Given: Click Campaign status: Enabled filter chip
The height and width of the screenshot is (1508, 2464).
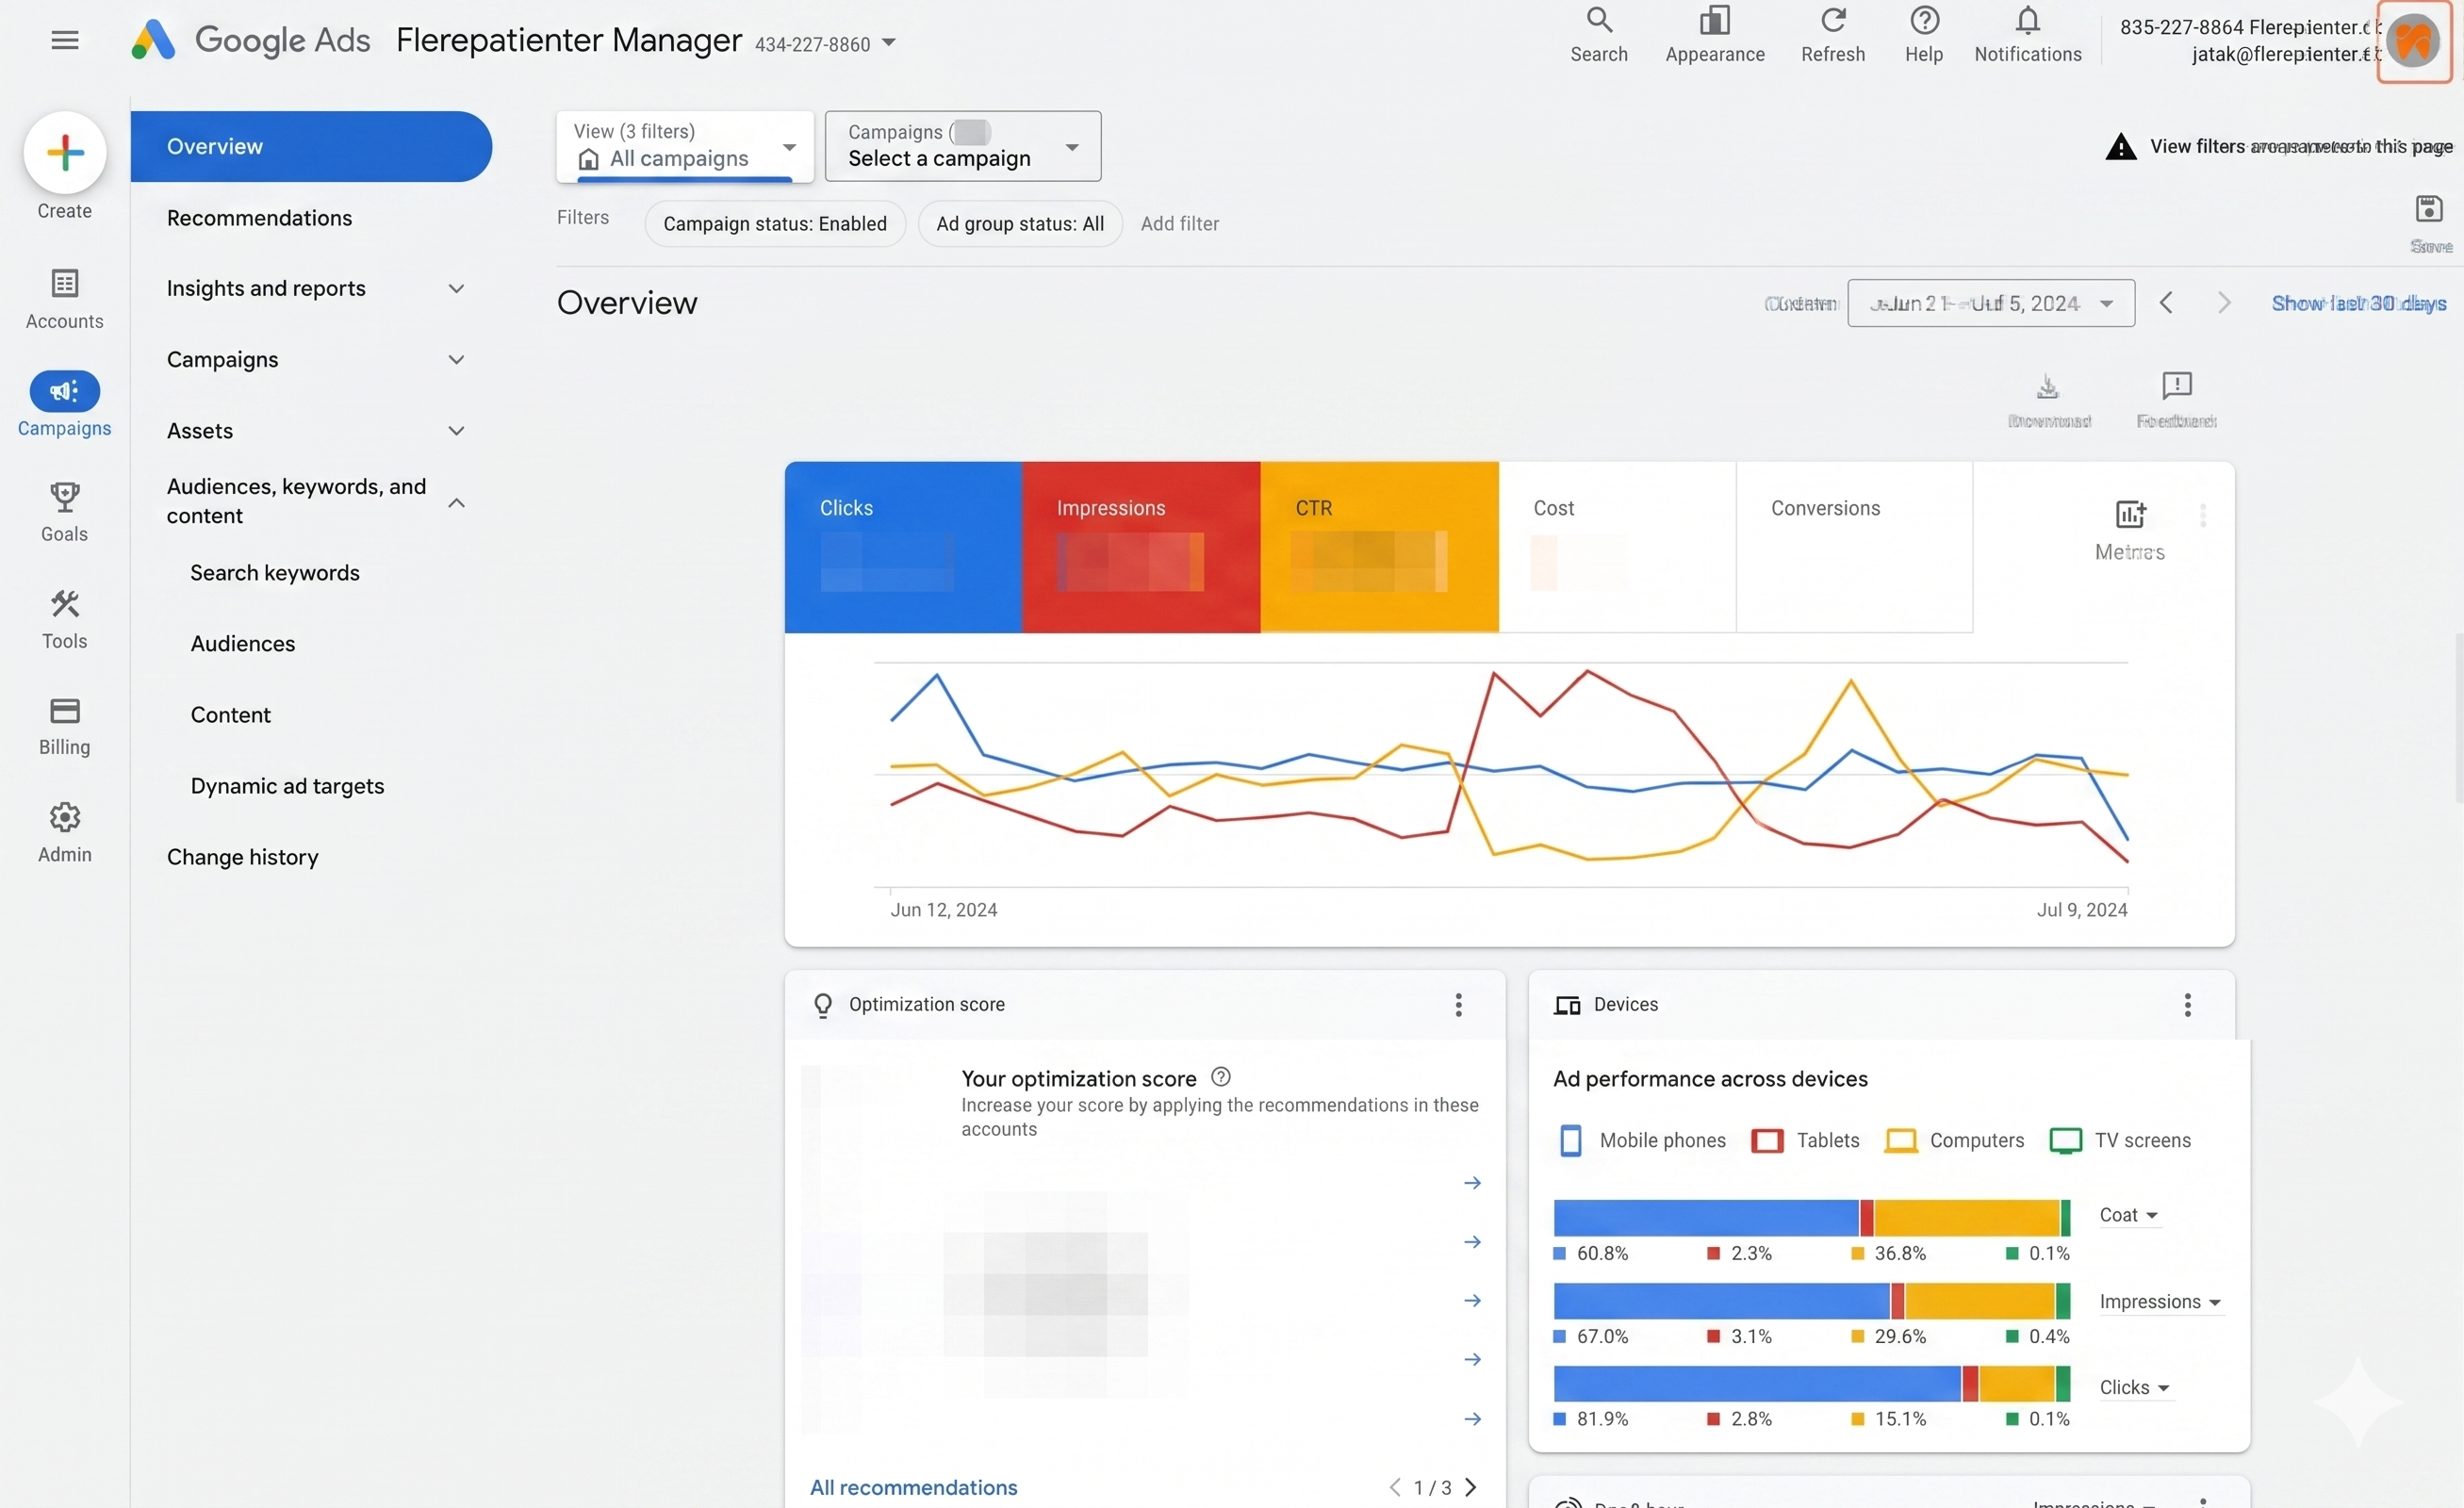Looking at the screenshot, I should 775,223.
